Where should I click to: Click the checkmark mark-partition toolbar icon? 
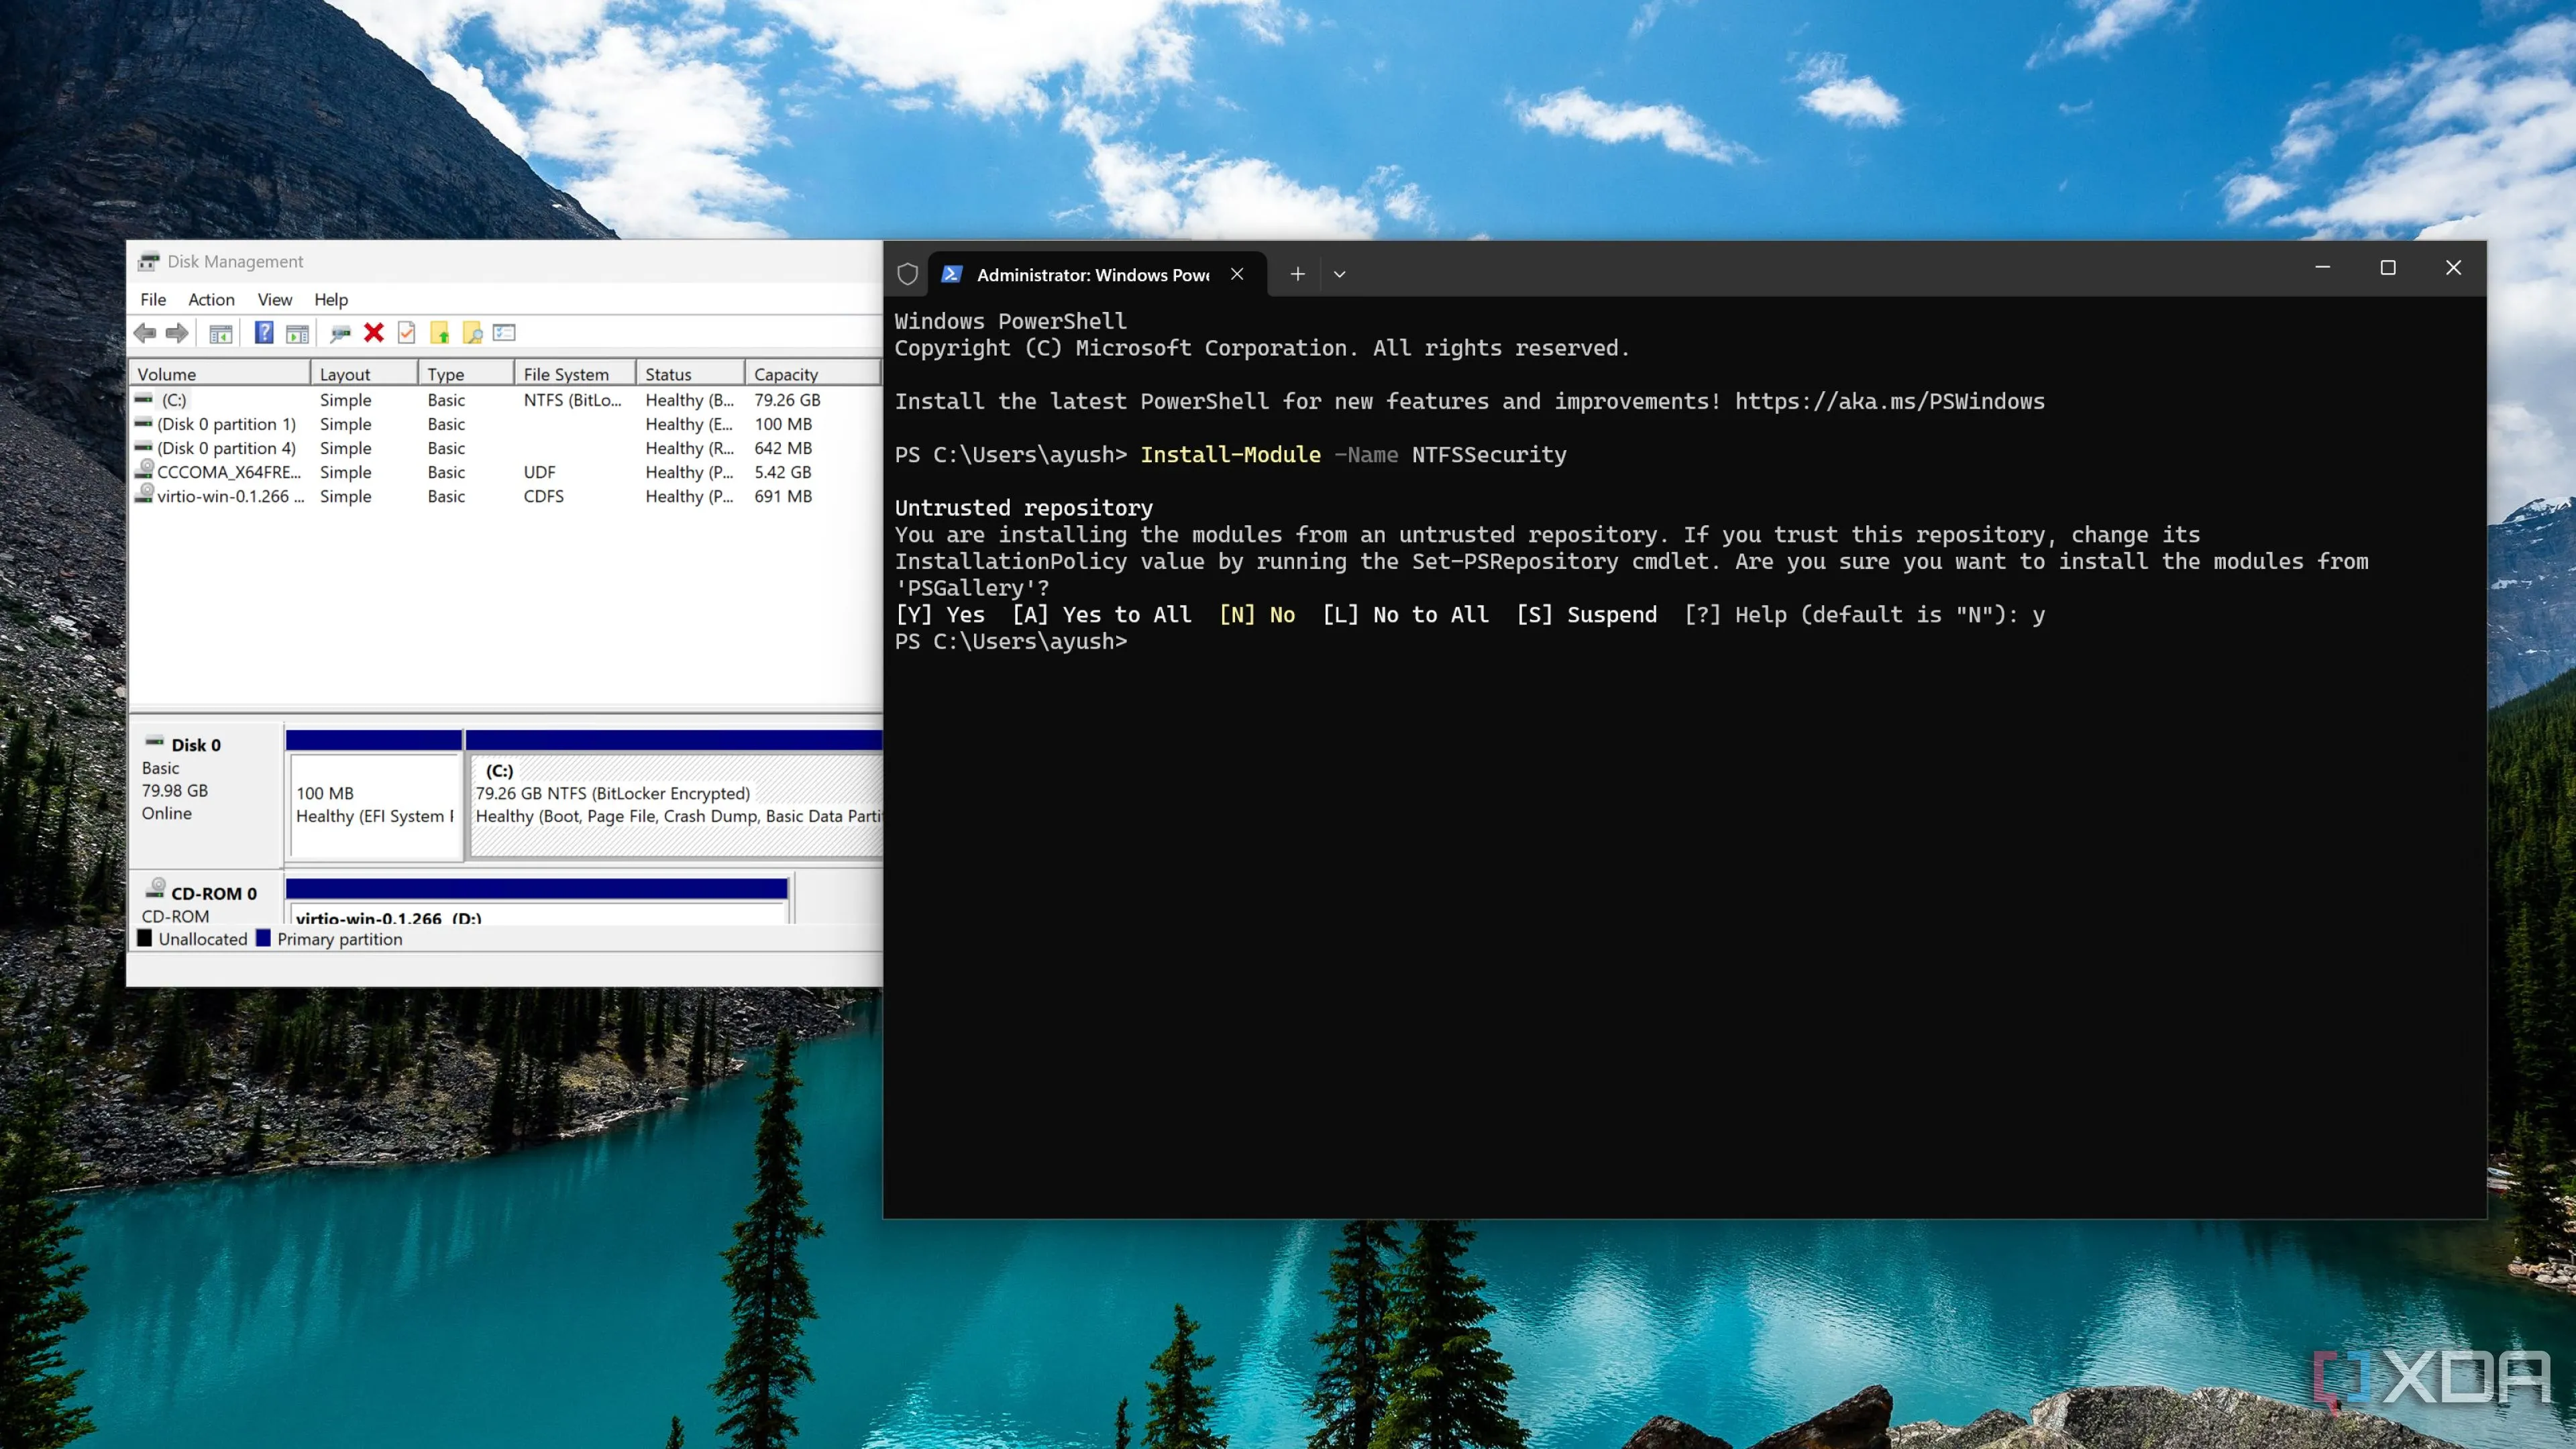click(406, 333)
